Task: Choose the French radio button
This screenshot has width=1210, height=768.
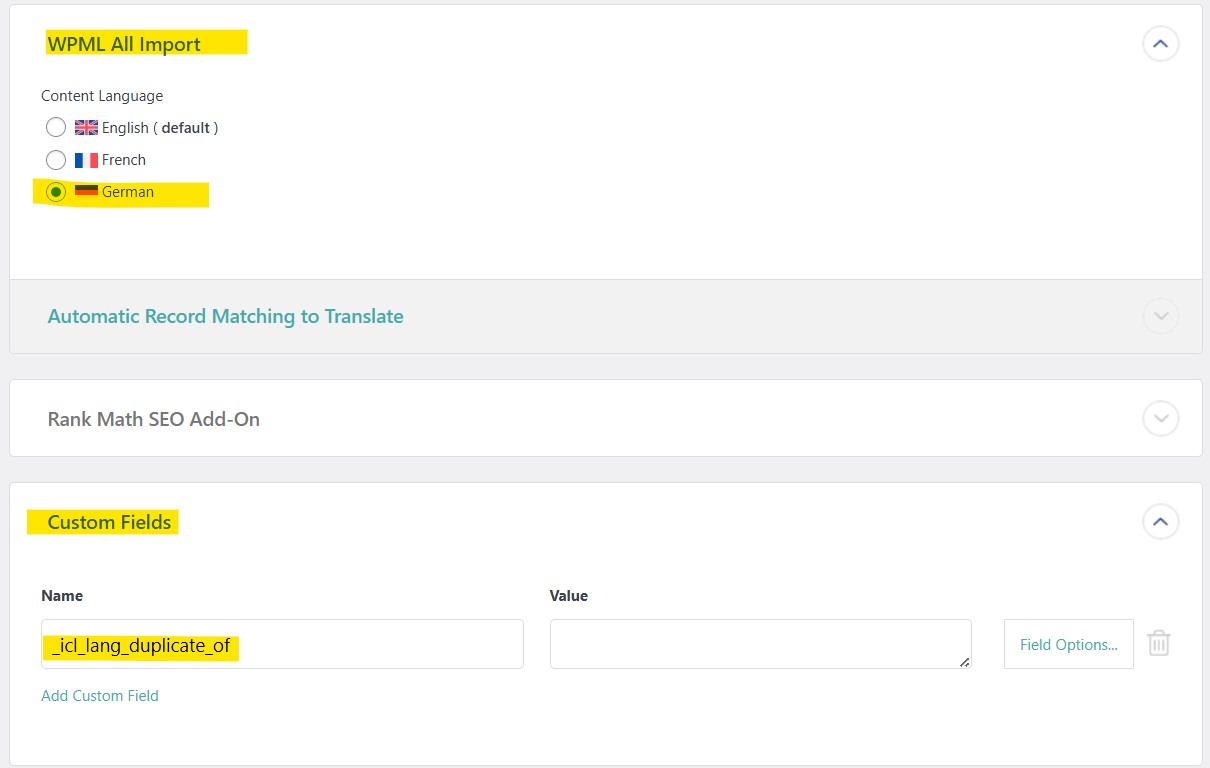Action: click(56, 160)
